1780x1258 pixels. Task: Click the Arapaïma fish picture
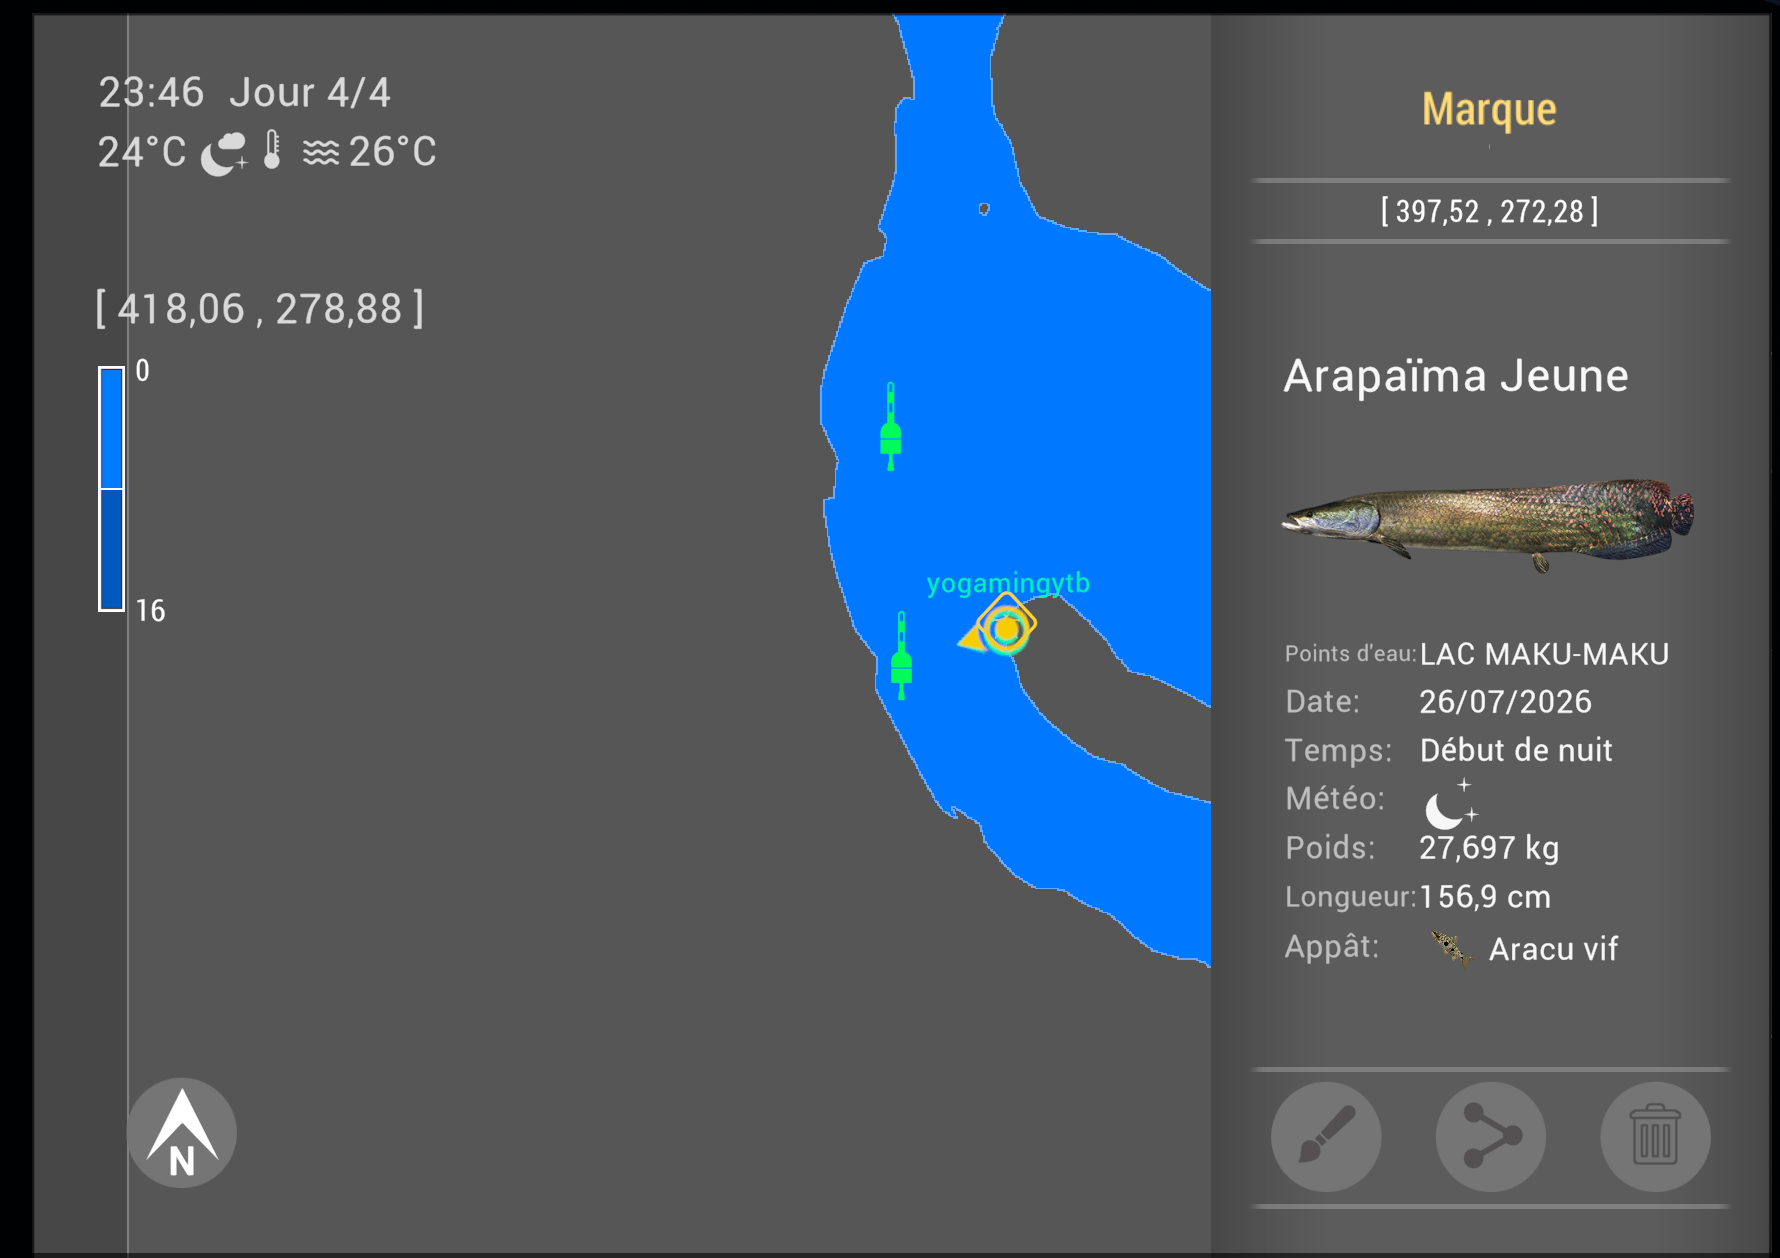[x=1489, y=523]
